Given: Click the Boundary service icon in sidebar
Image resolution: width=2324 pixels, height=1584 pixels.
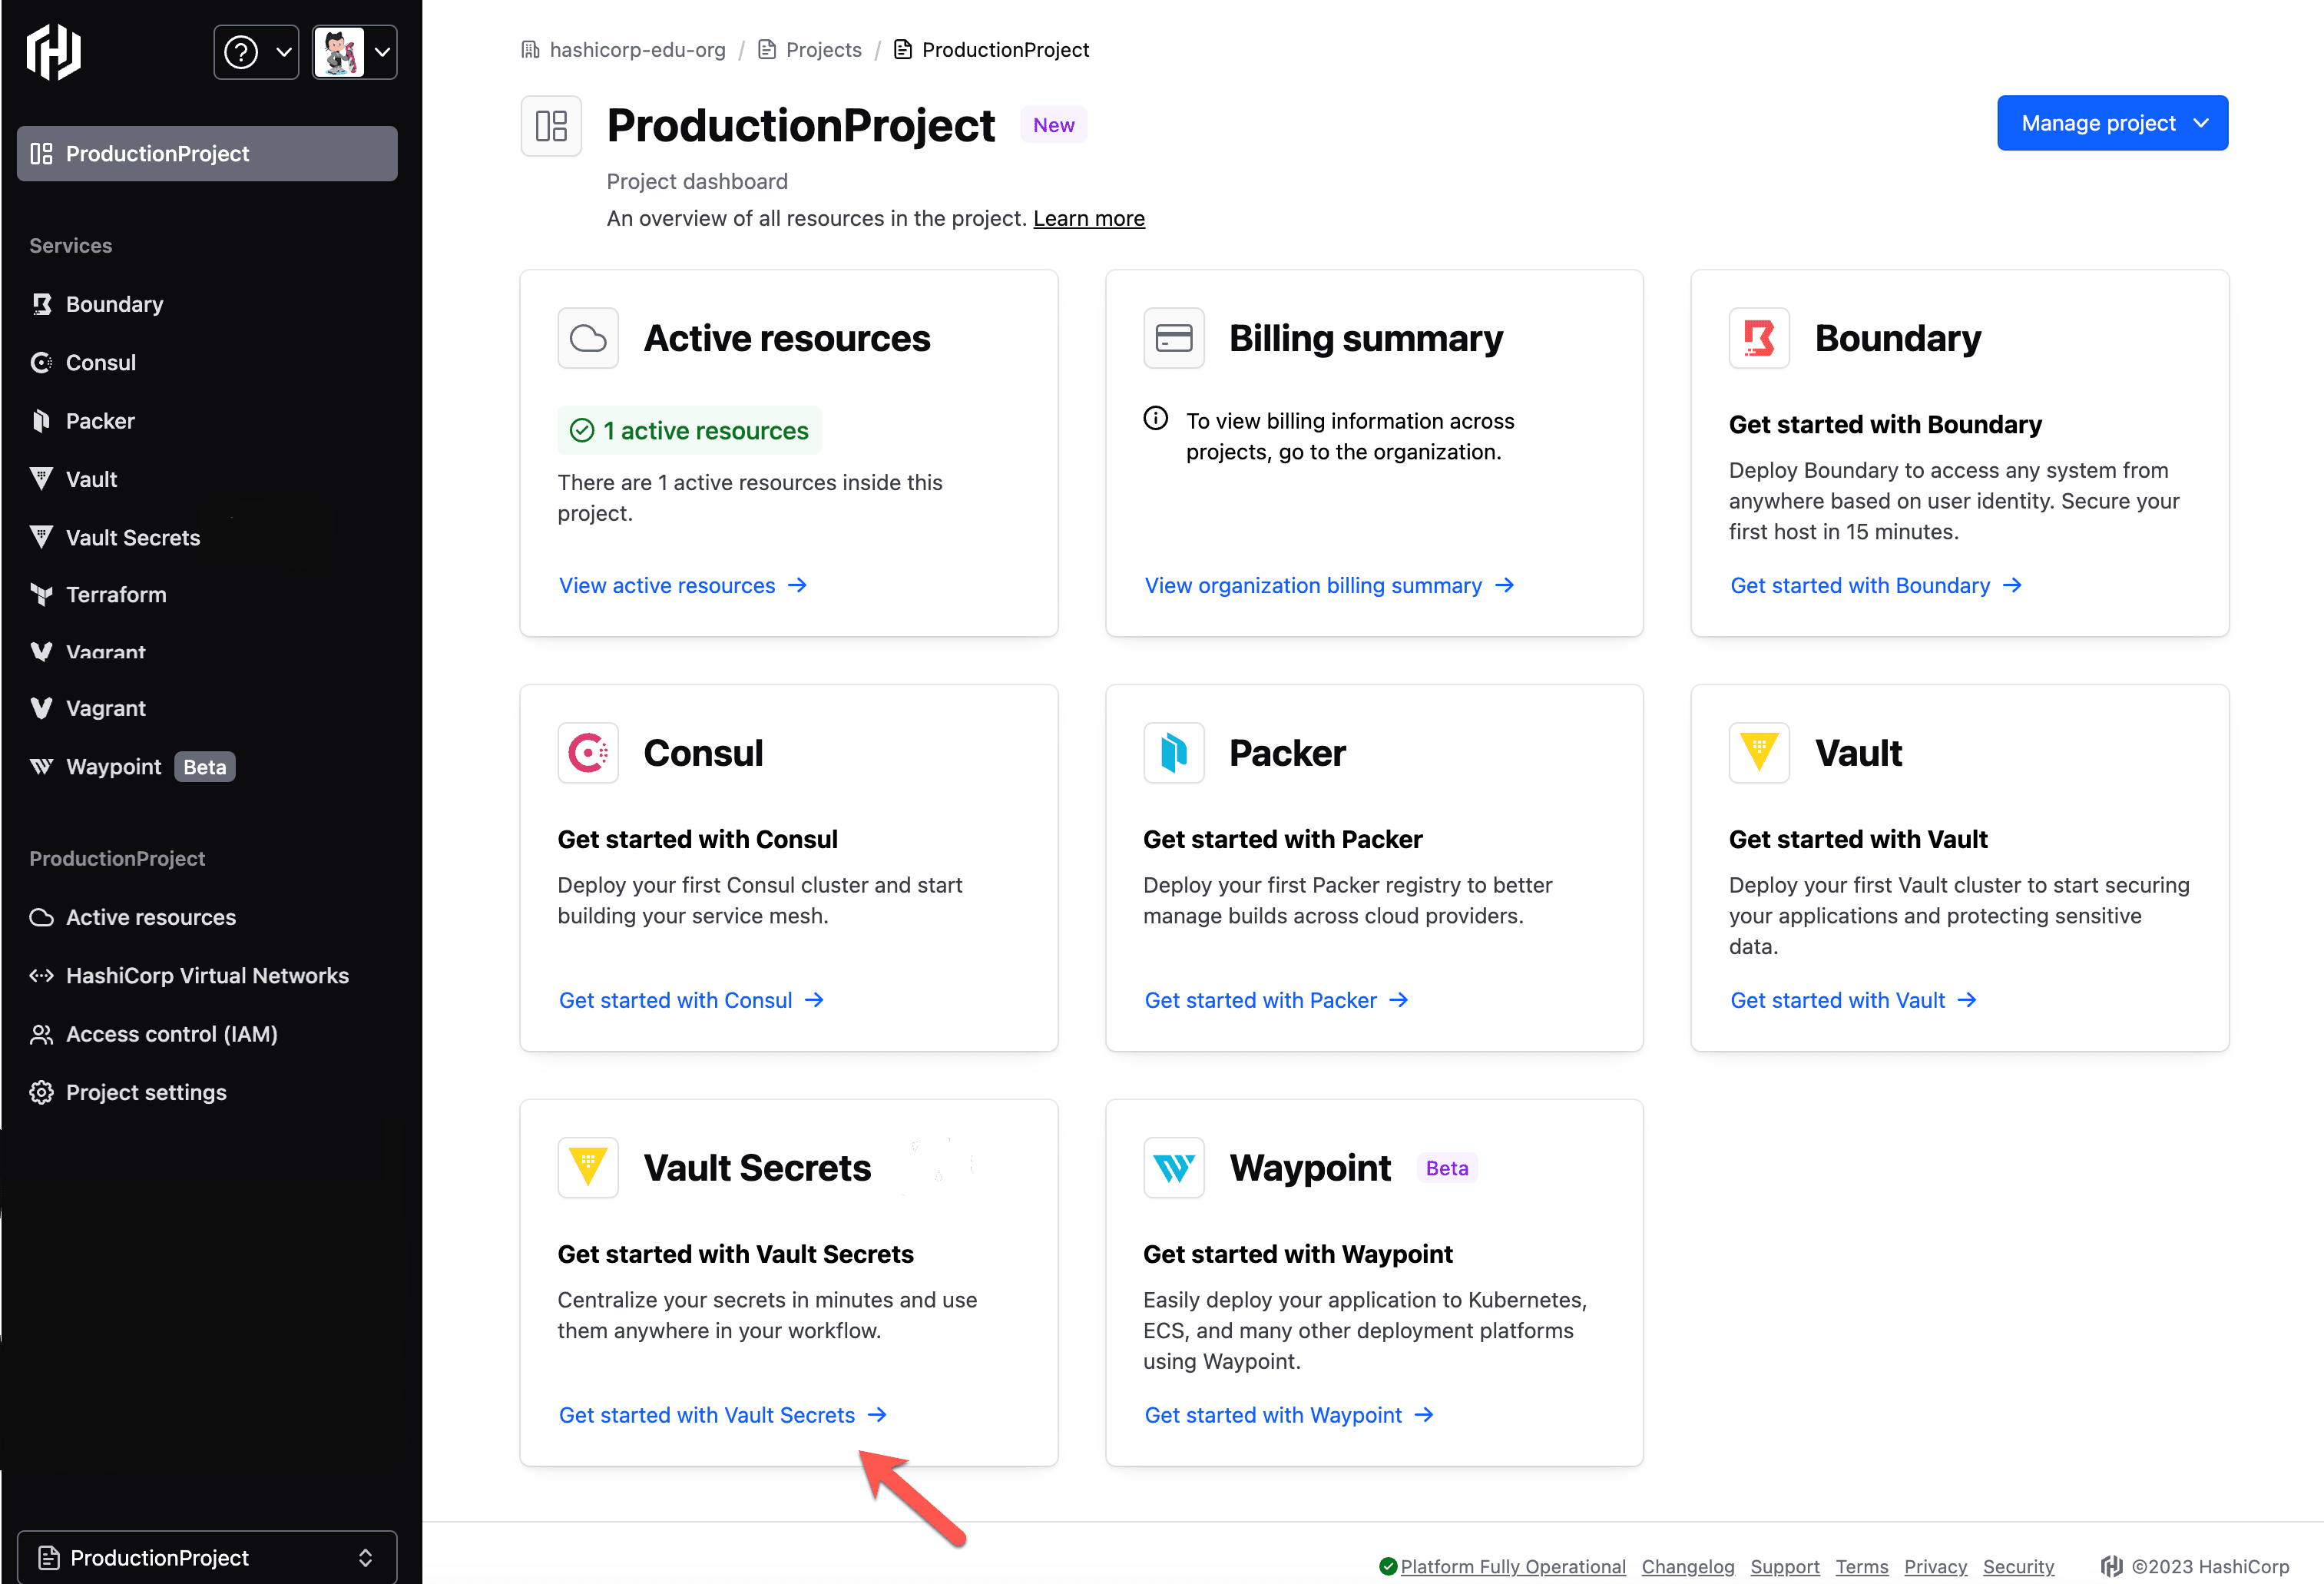Looking at the screenshot, I should [41, 302].
